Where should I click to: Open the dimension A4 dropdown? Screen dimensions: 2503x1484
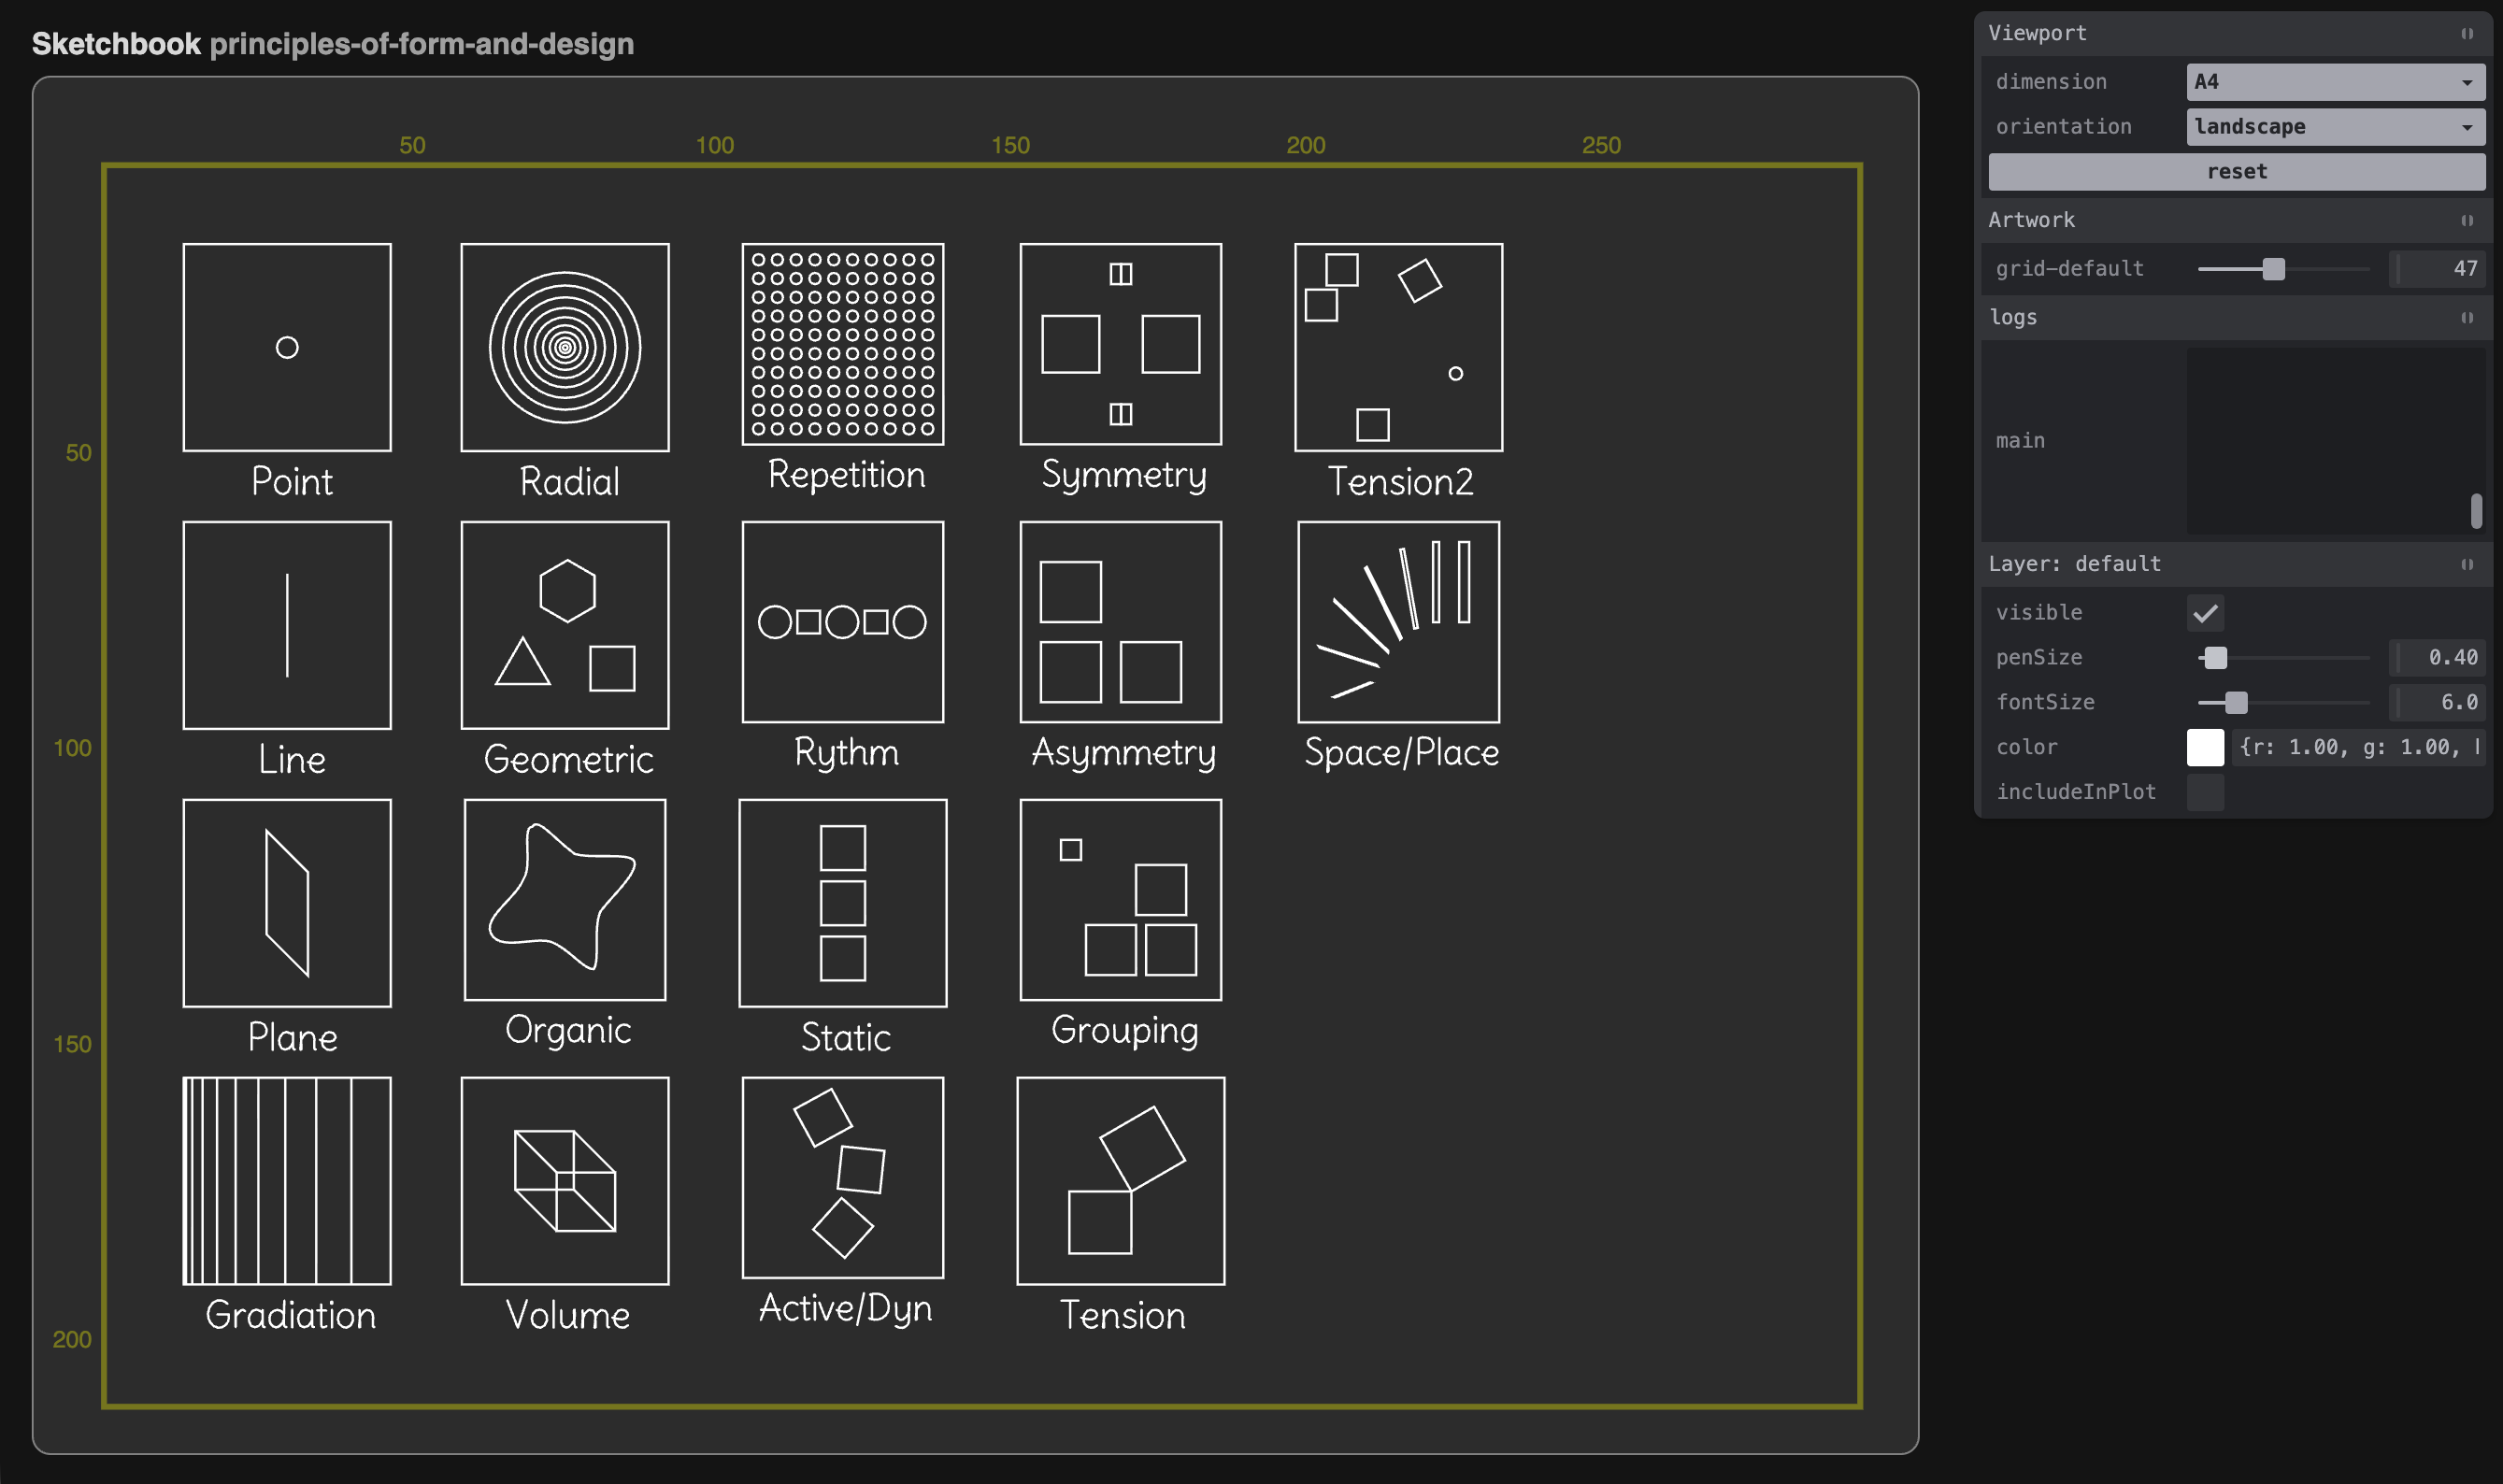[x=2334, y=82]
